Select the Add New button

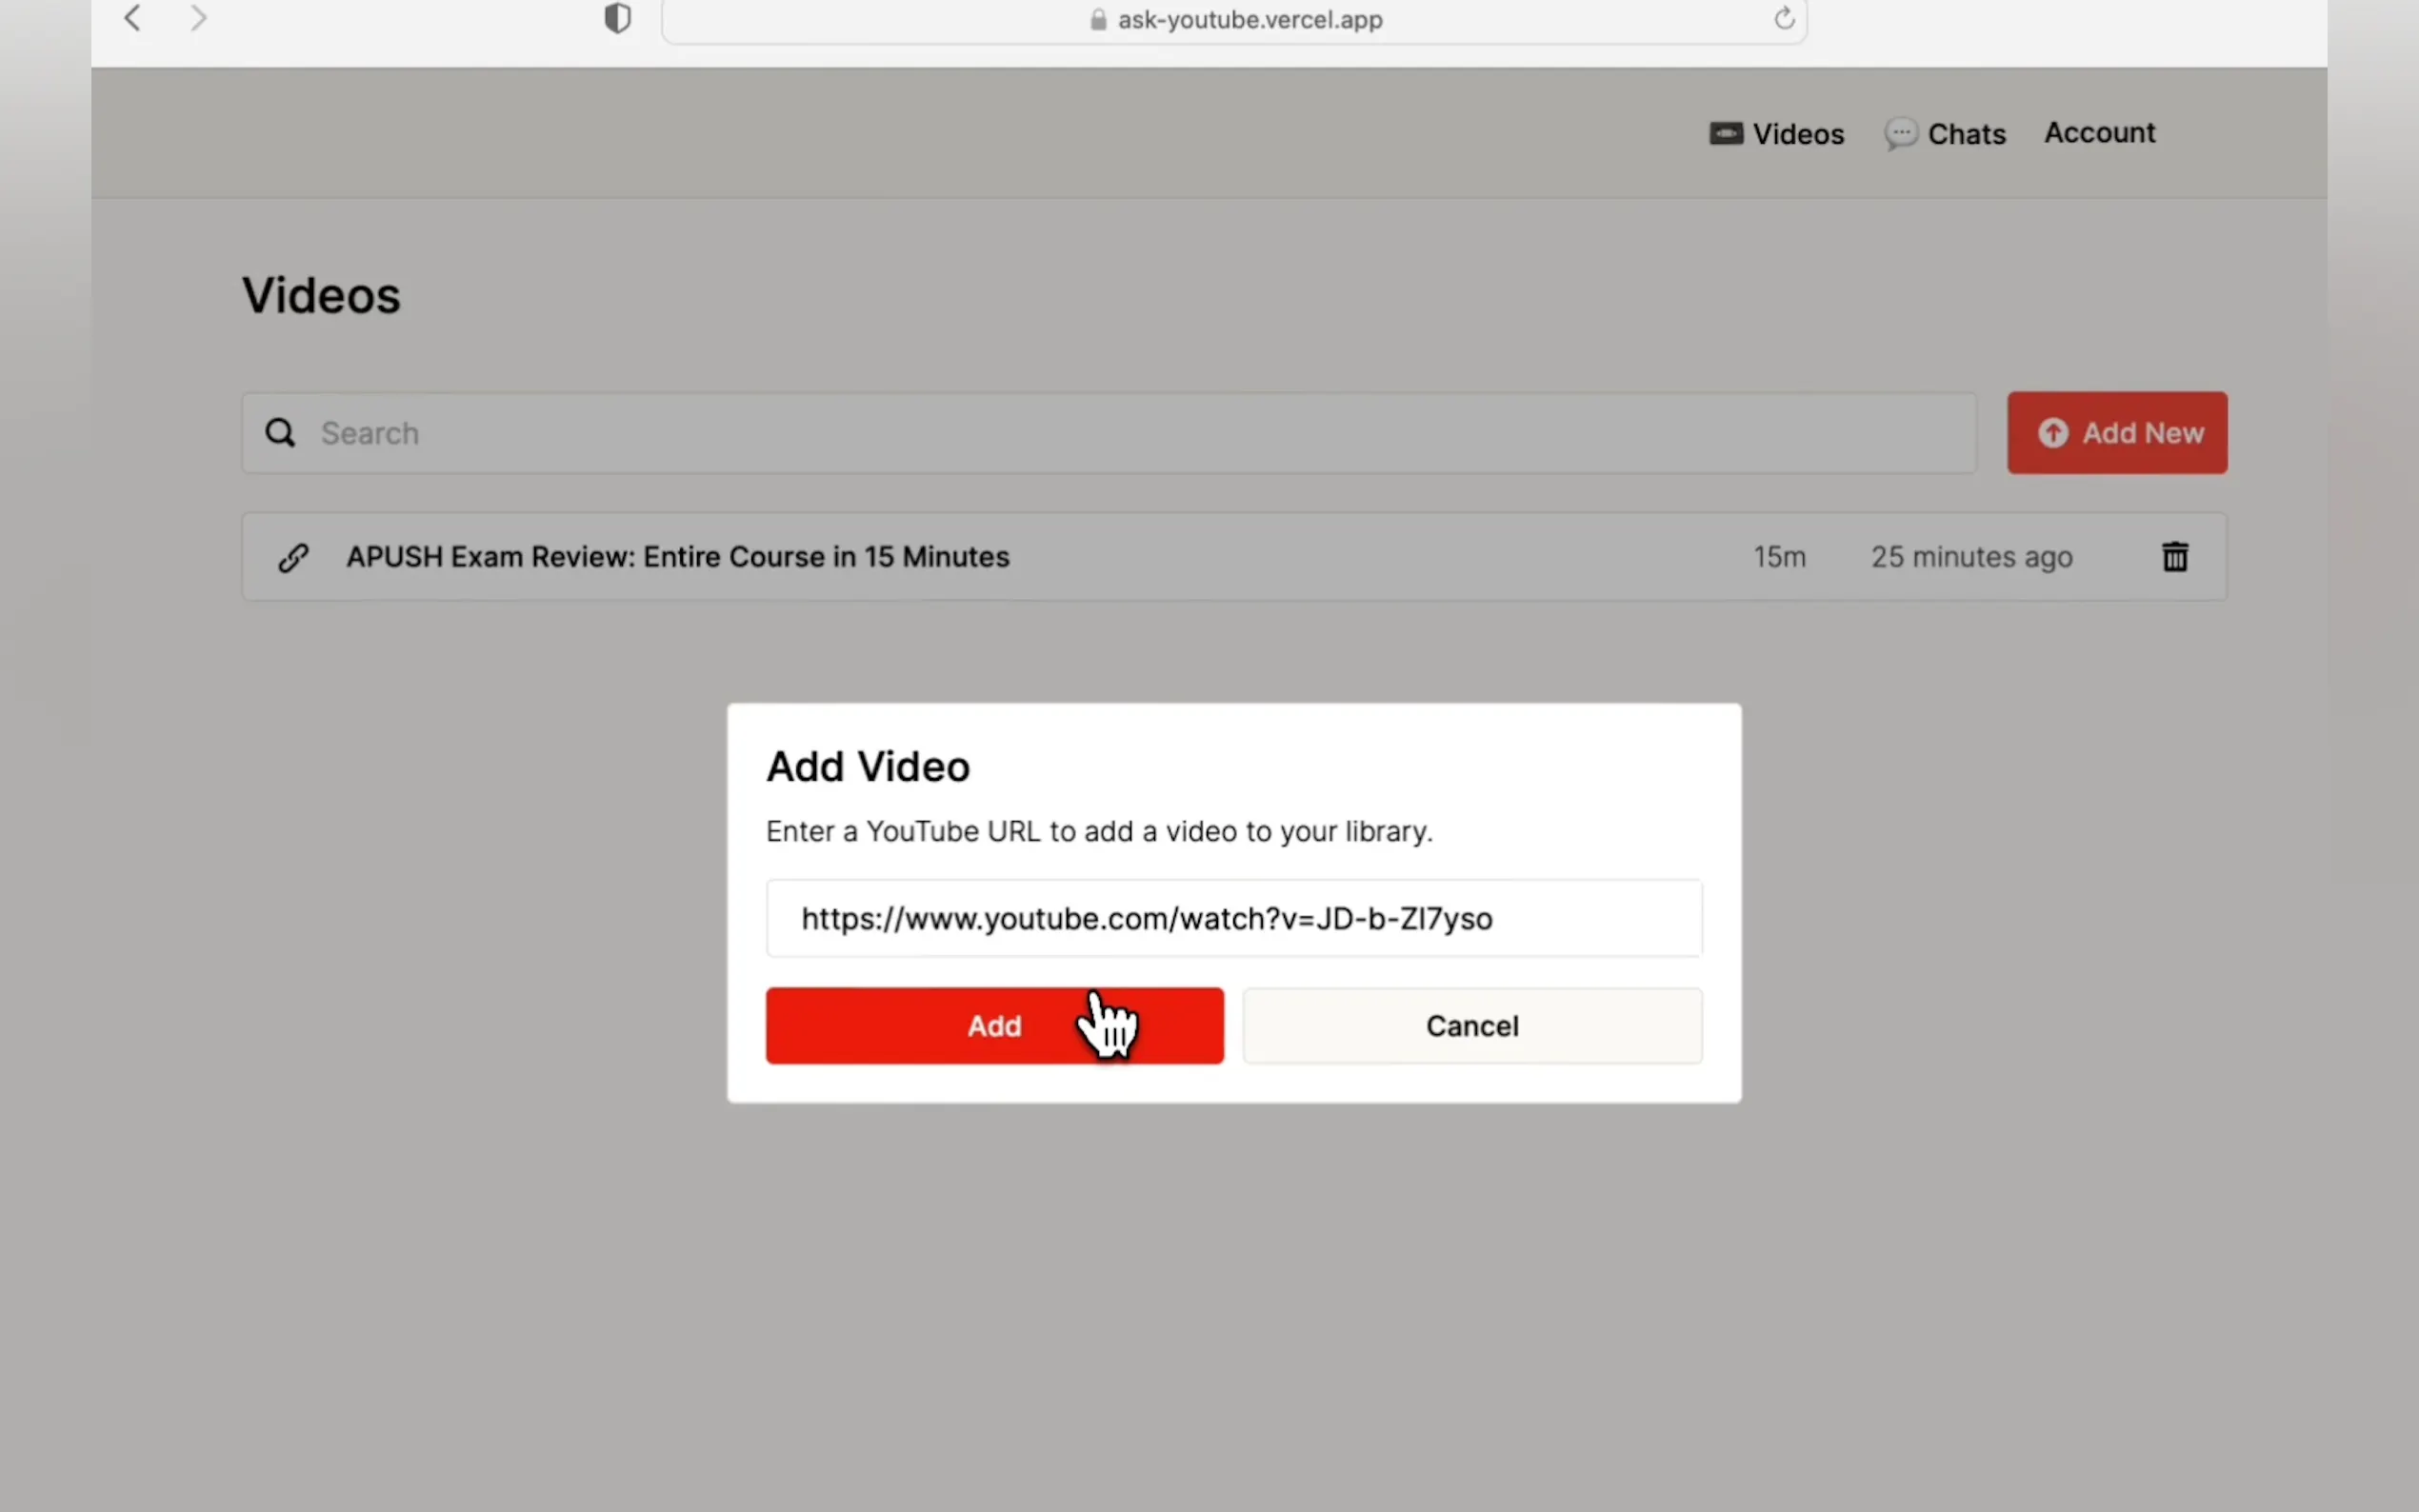(2116, 432)
